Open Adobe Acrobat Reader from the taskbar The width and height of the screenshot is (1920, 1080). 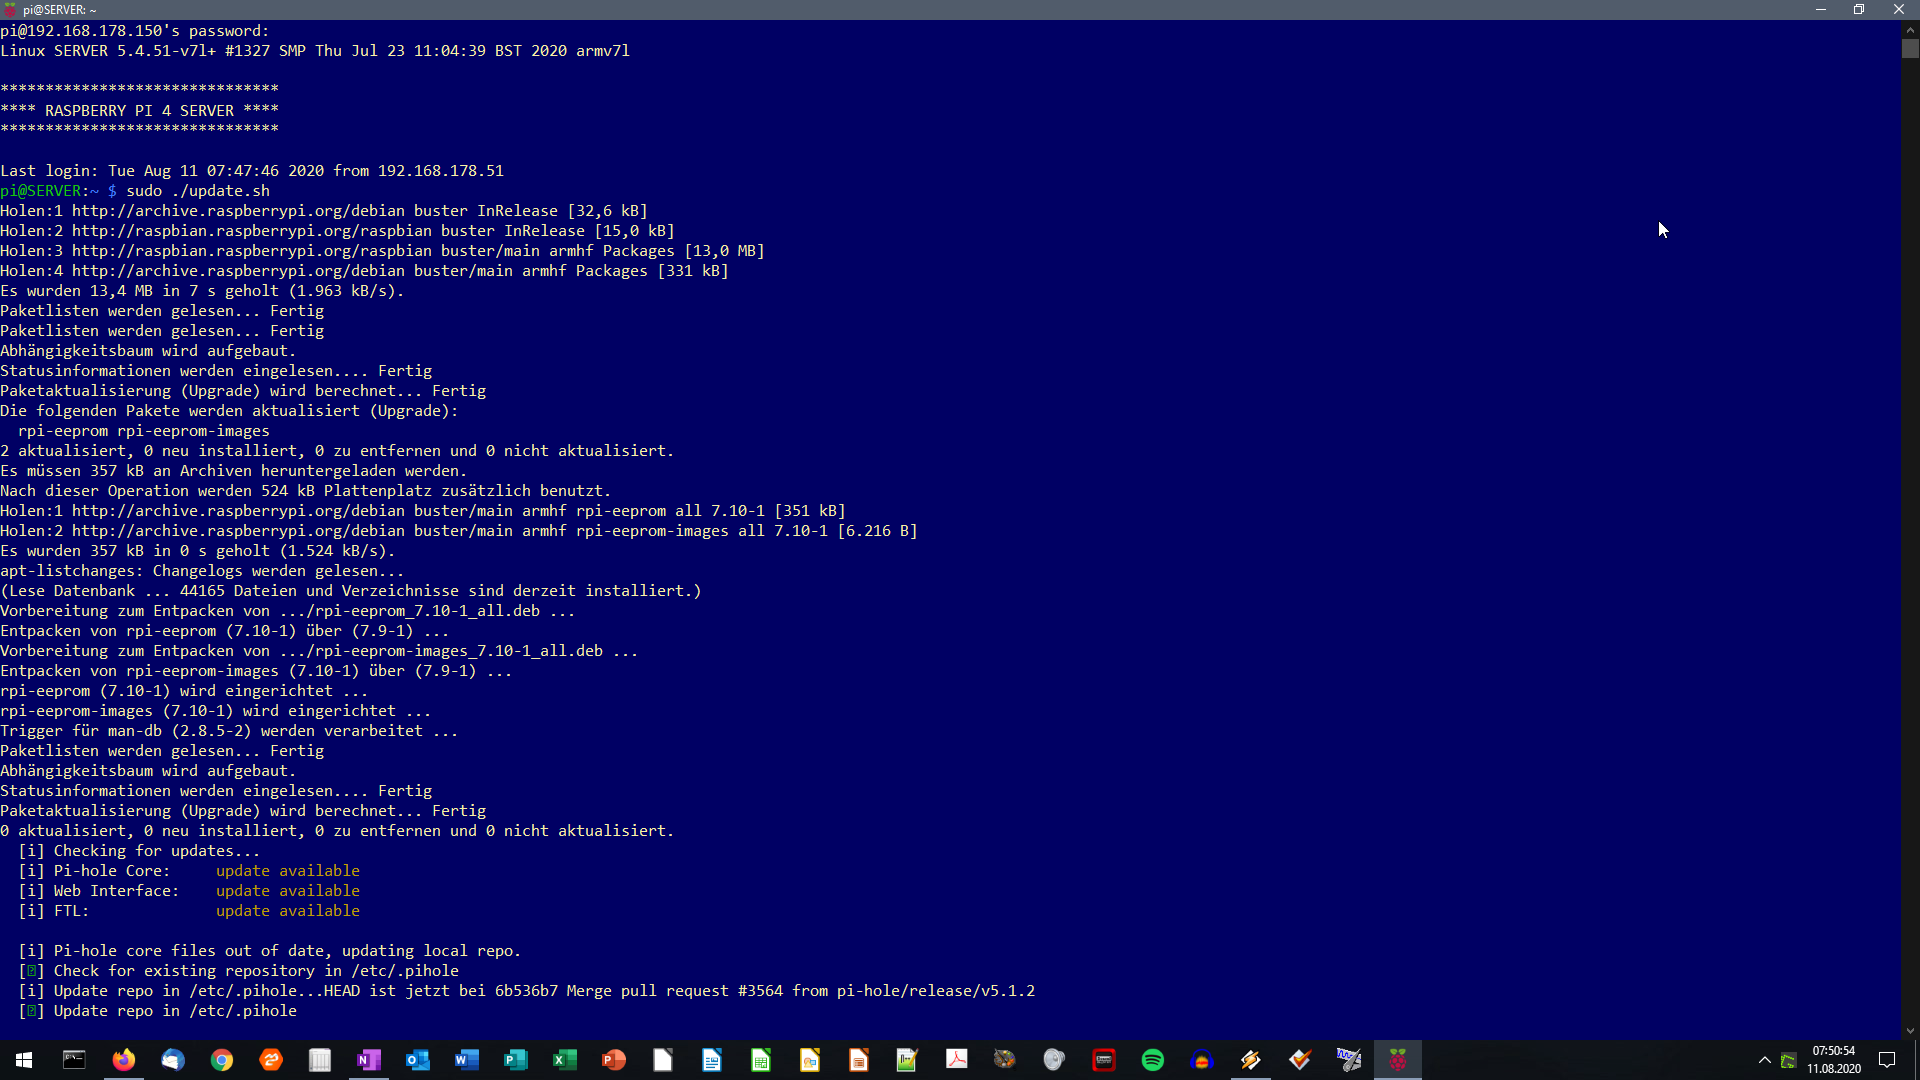pos(956,1060)
